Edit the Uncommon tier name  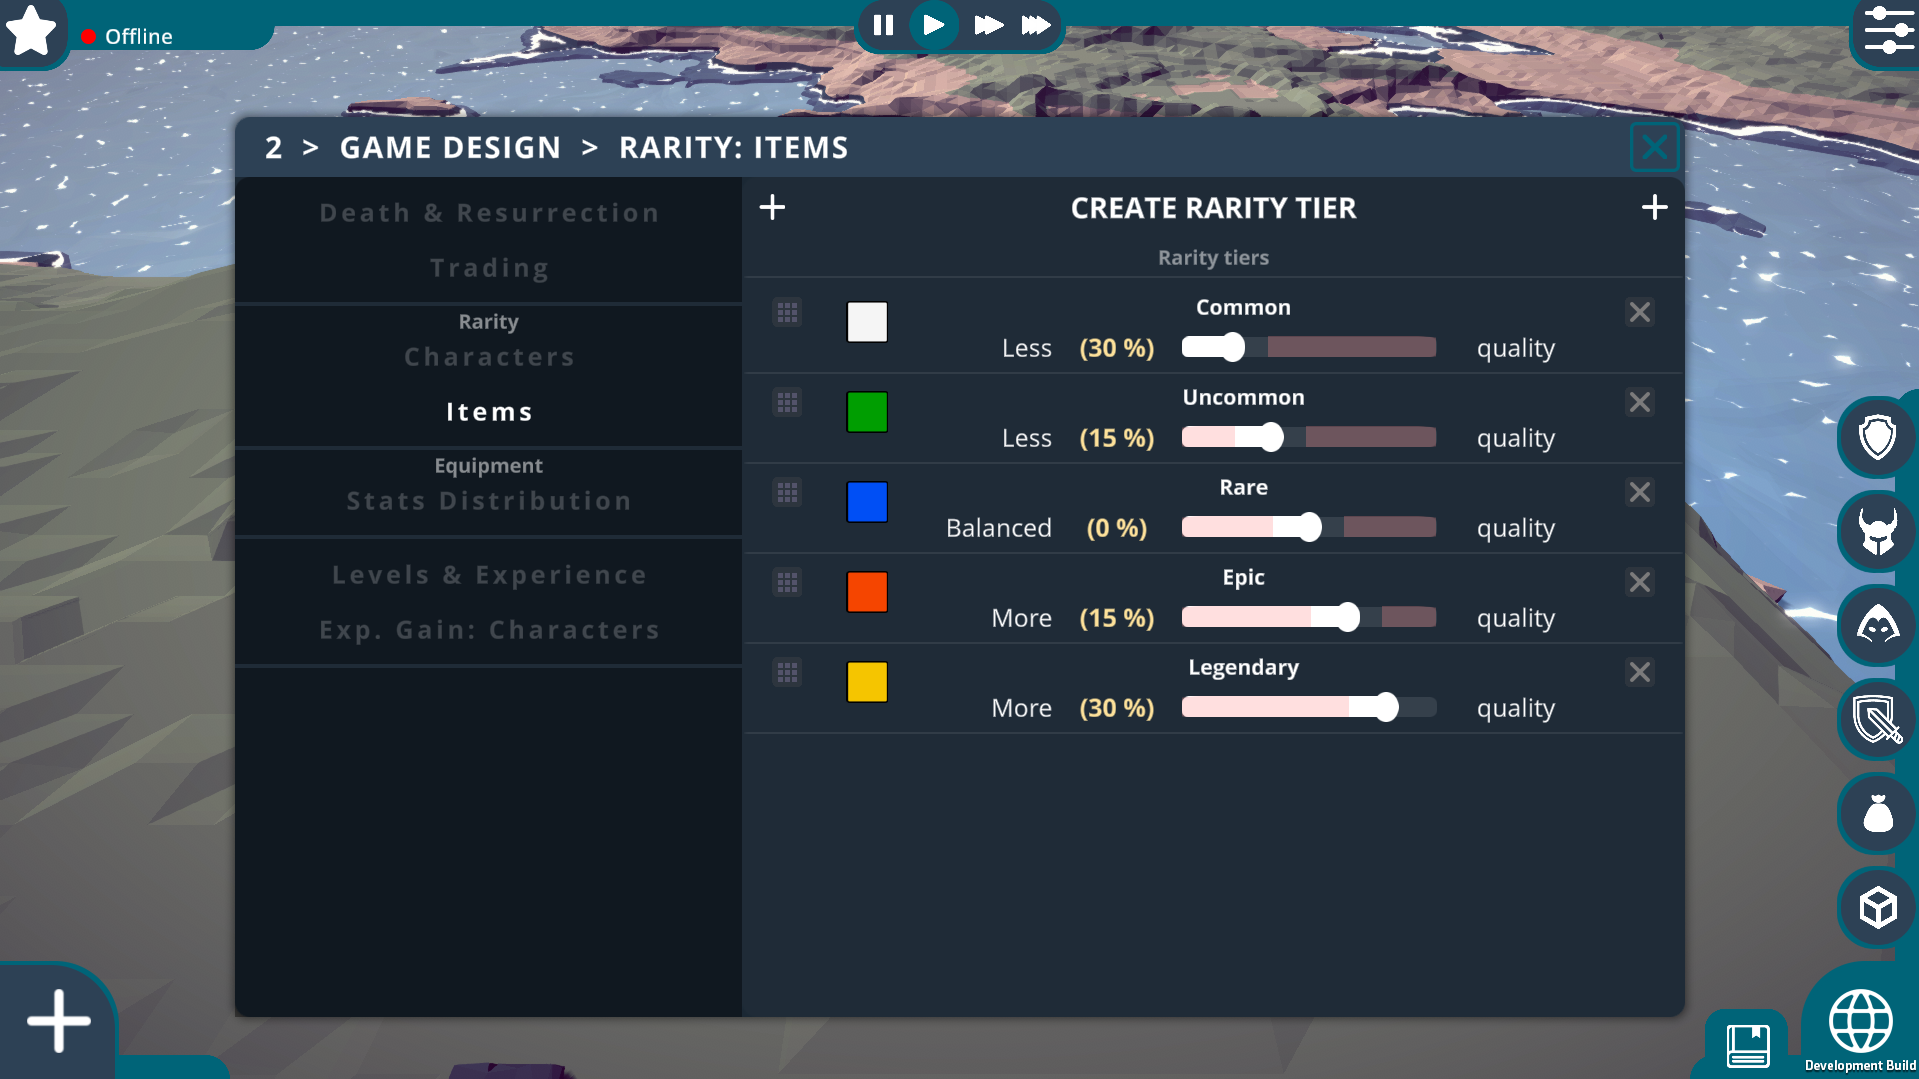tap(1243, 397)
